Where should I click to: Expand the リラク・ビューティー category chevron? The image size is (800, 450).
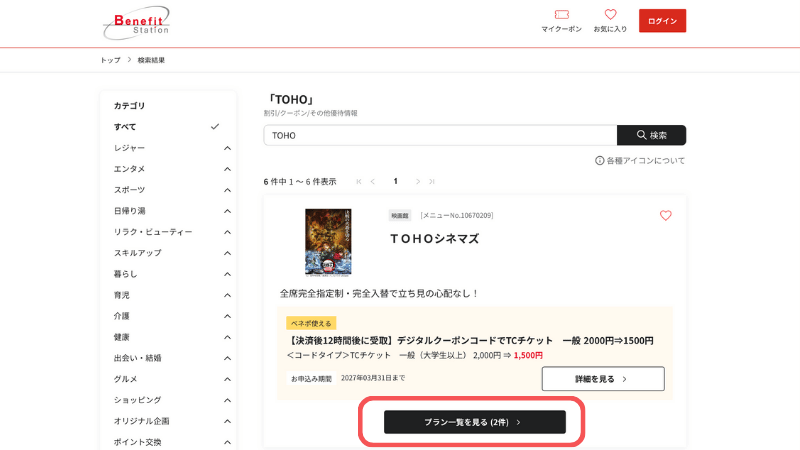(228, 232)
